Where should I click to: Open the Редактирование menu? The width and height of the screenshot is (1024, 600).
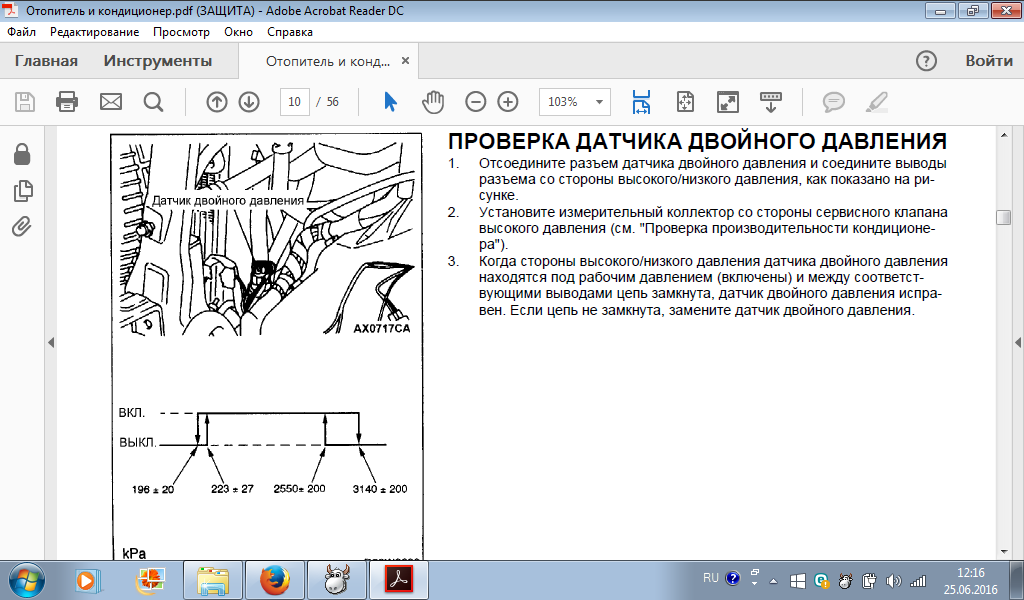[95, 31]
